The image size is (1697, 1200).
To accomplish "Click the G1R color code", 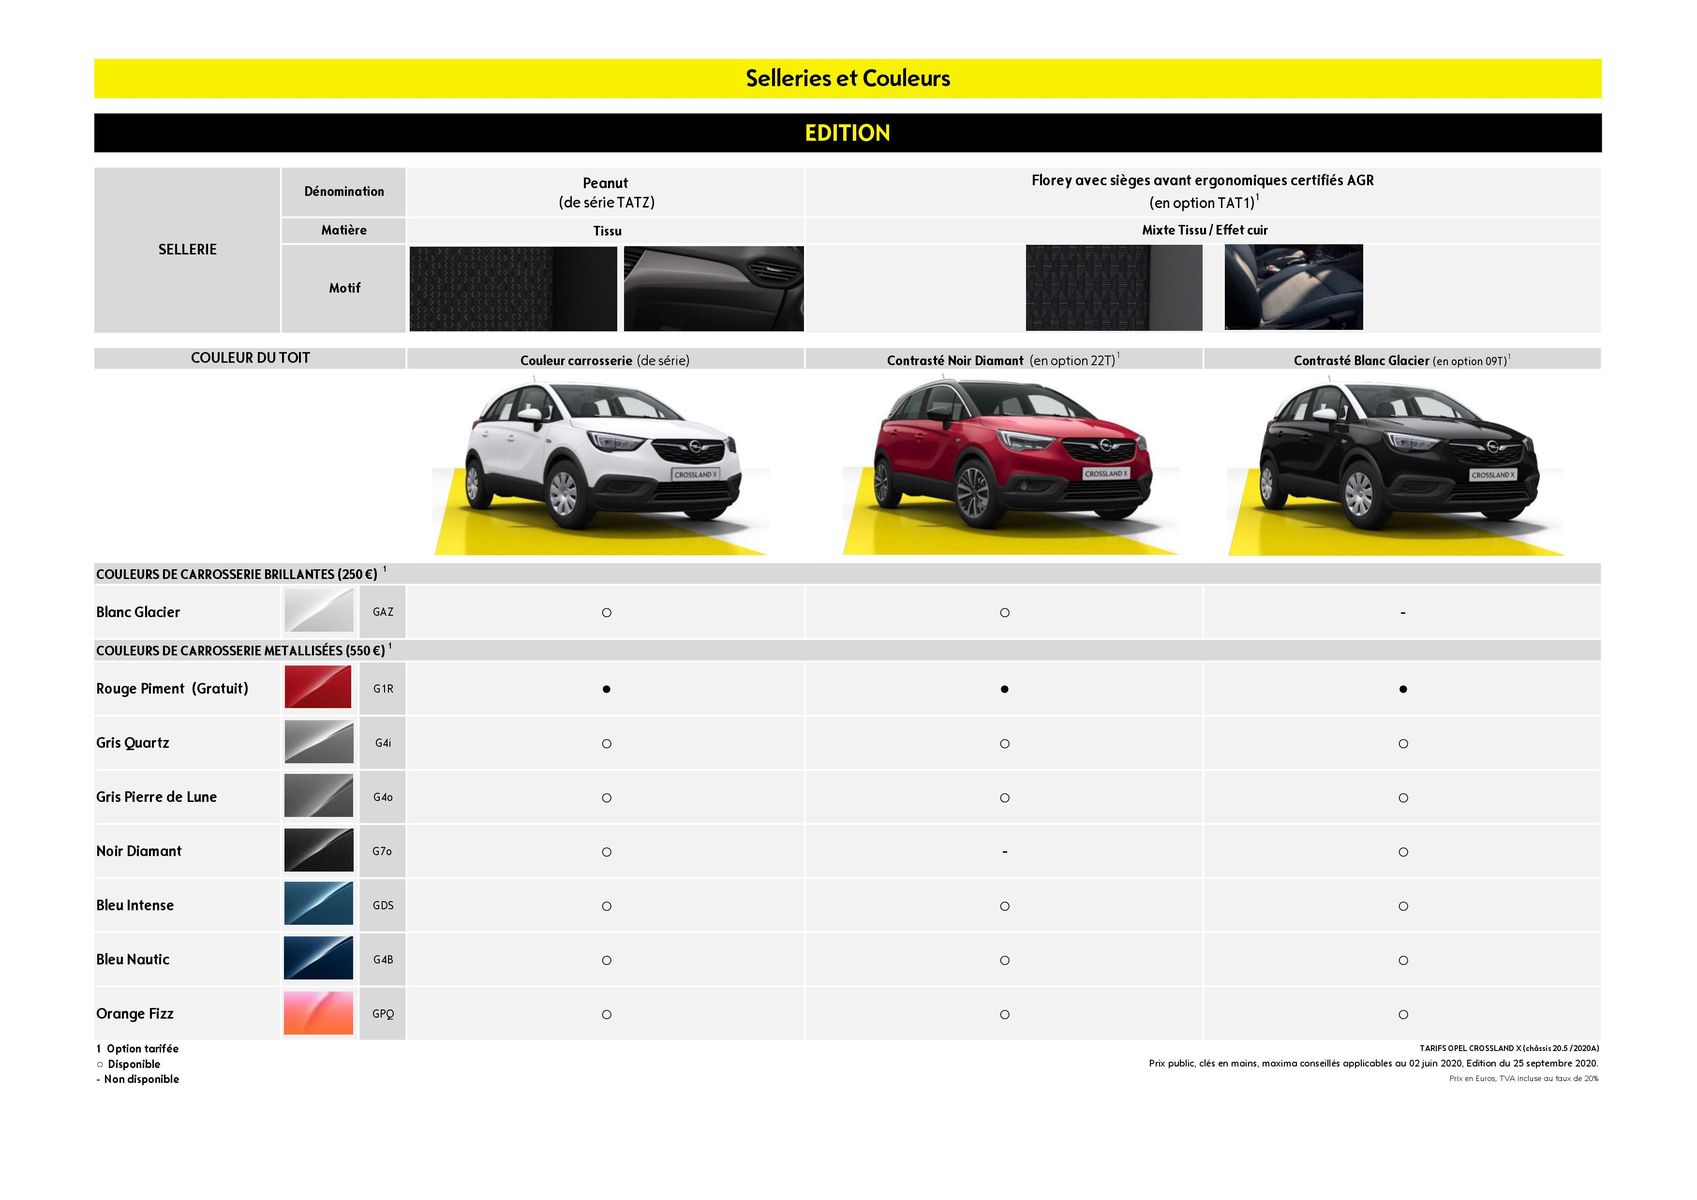I will (383, 689).
